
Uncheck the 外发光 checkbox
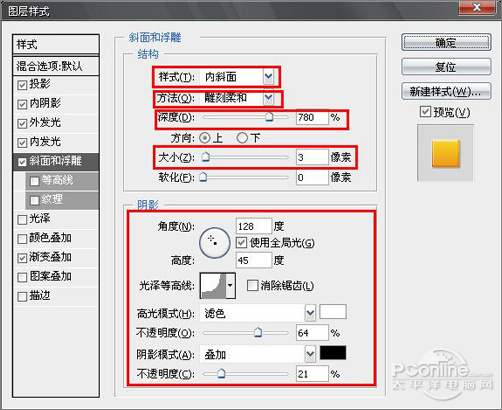[x=22, y=124]
